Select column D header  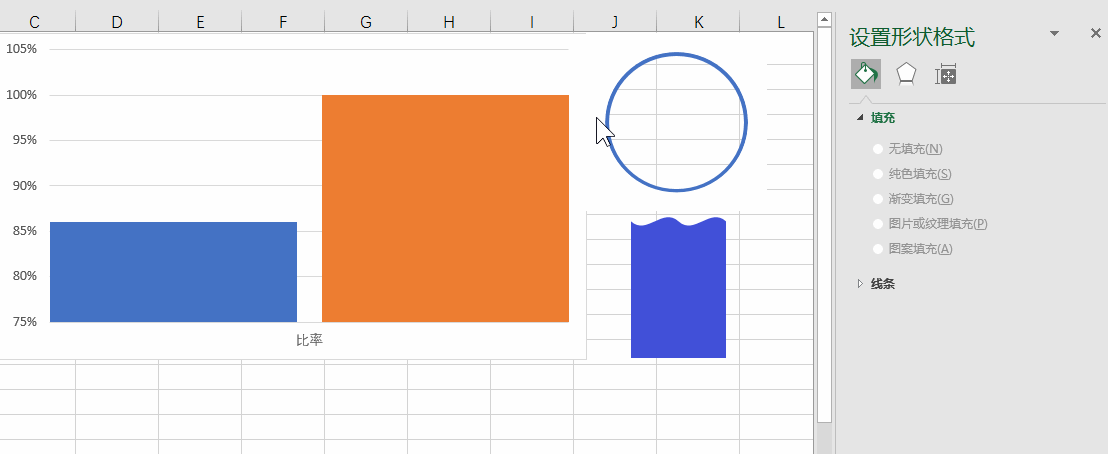pyautogui.click(x=117, y=23)
